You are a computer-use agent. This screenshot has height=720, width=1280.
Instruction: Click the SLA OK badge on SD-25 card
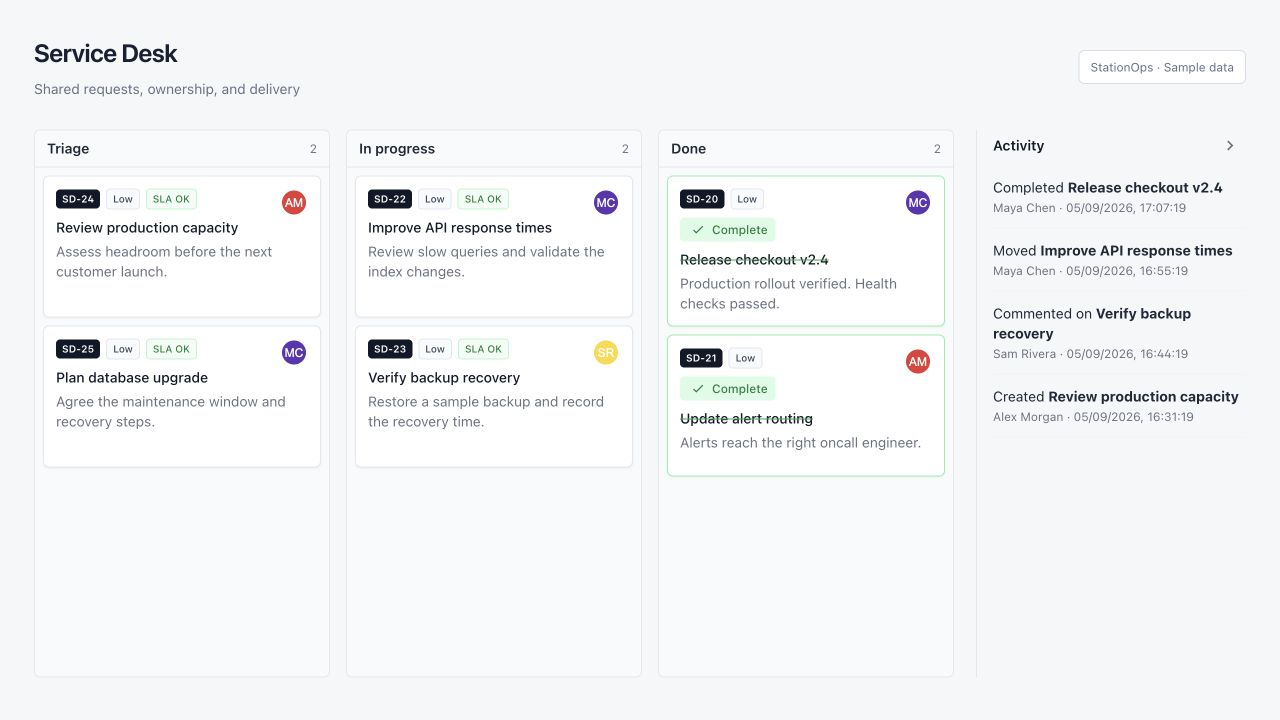(x=171, y=349)
